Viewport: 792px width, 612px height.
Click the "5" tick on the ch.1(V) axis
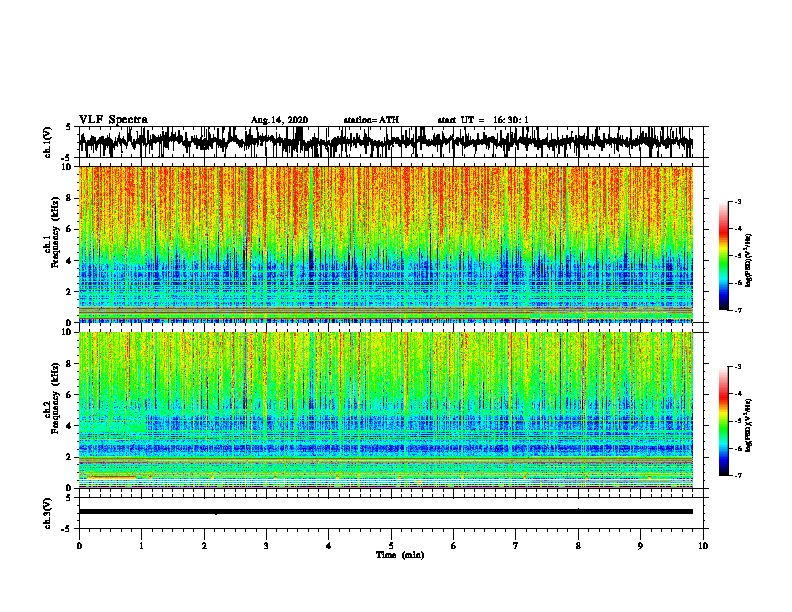[68, 127]
